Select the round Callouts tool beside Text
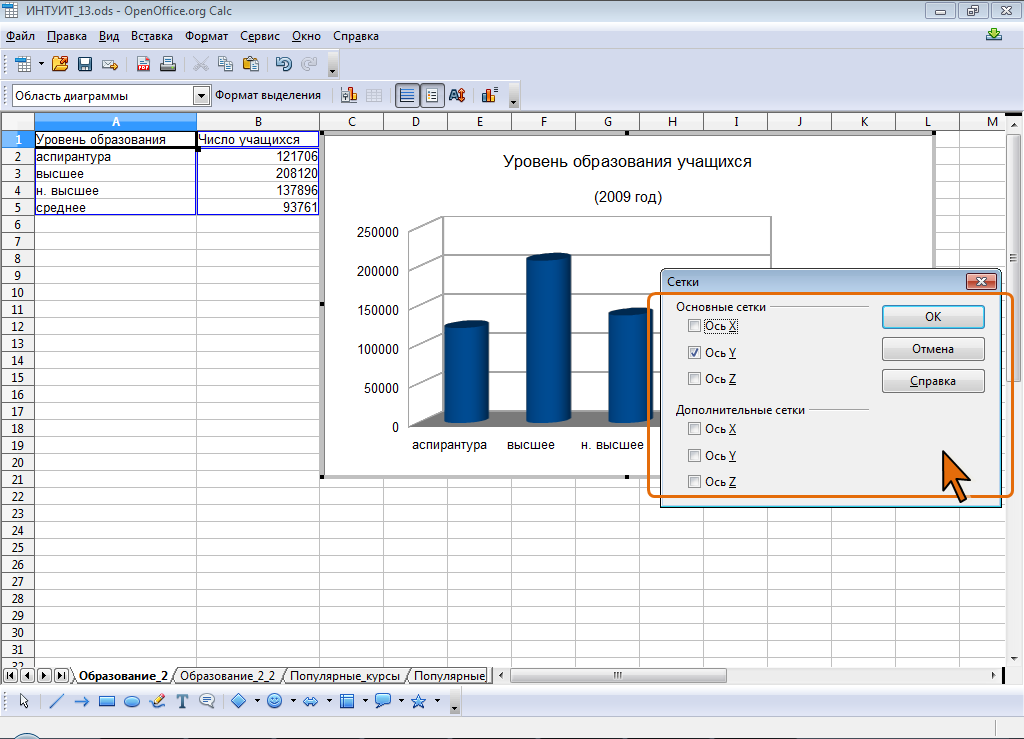Screen dimensions: 1024x739 [x=207, y=701]
